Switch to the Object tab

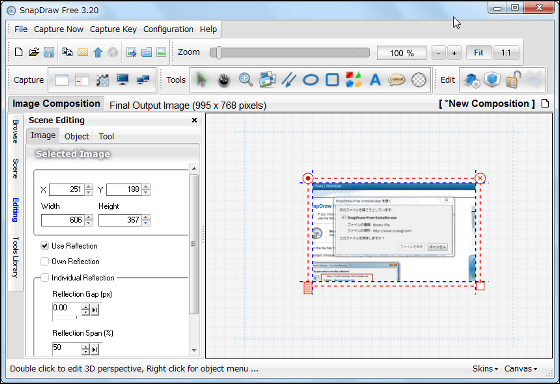[x=76, y=136]
